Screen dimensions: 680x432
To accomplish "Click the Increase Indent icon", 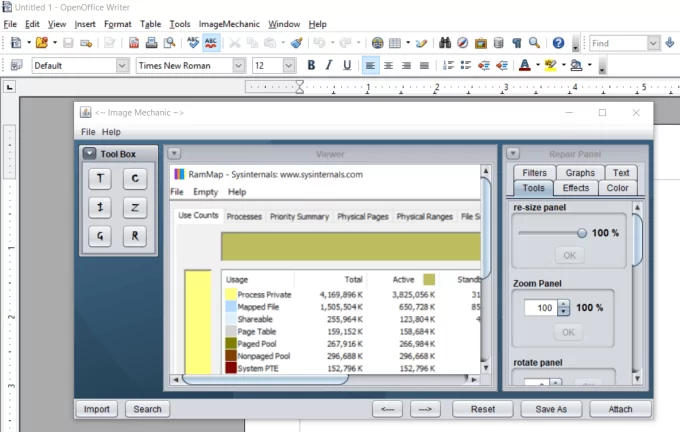I will [502, 65].
